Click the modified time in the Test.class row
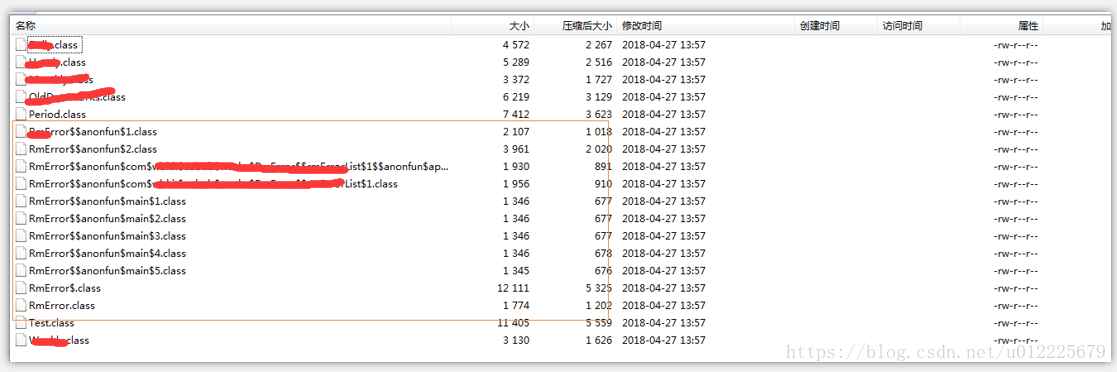The image size is (1117, 372). 664,323
